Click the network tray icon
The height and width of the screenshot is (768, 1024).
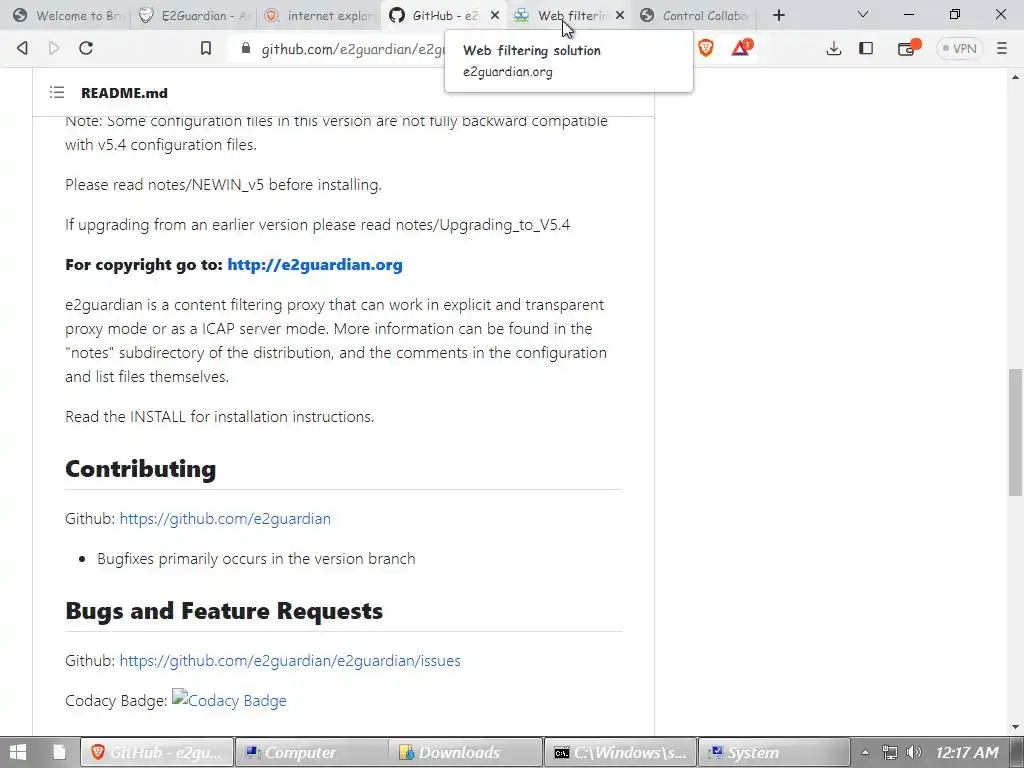point(889,752)
